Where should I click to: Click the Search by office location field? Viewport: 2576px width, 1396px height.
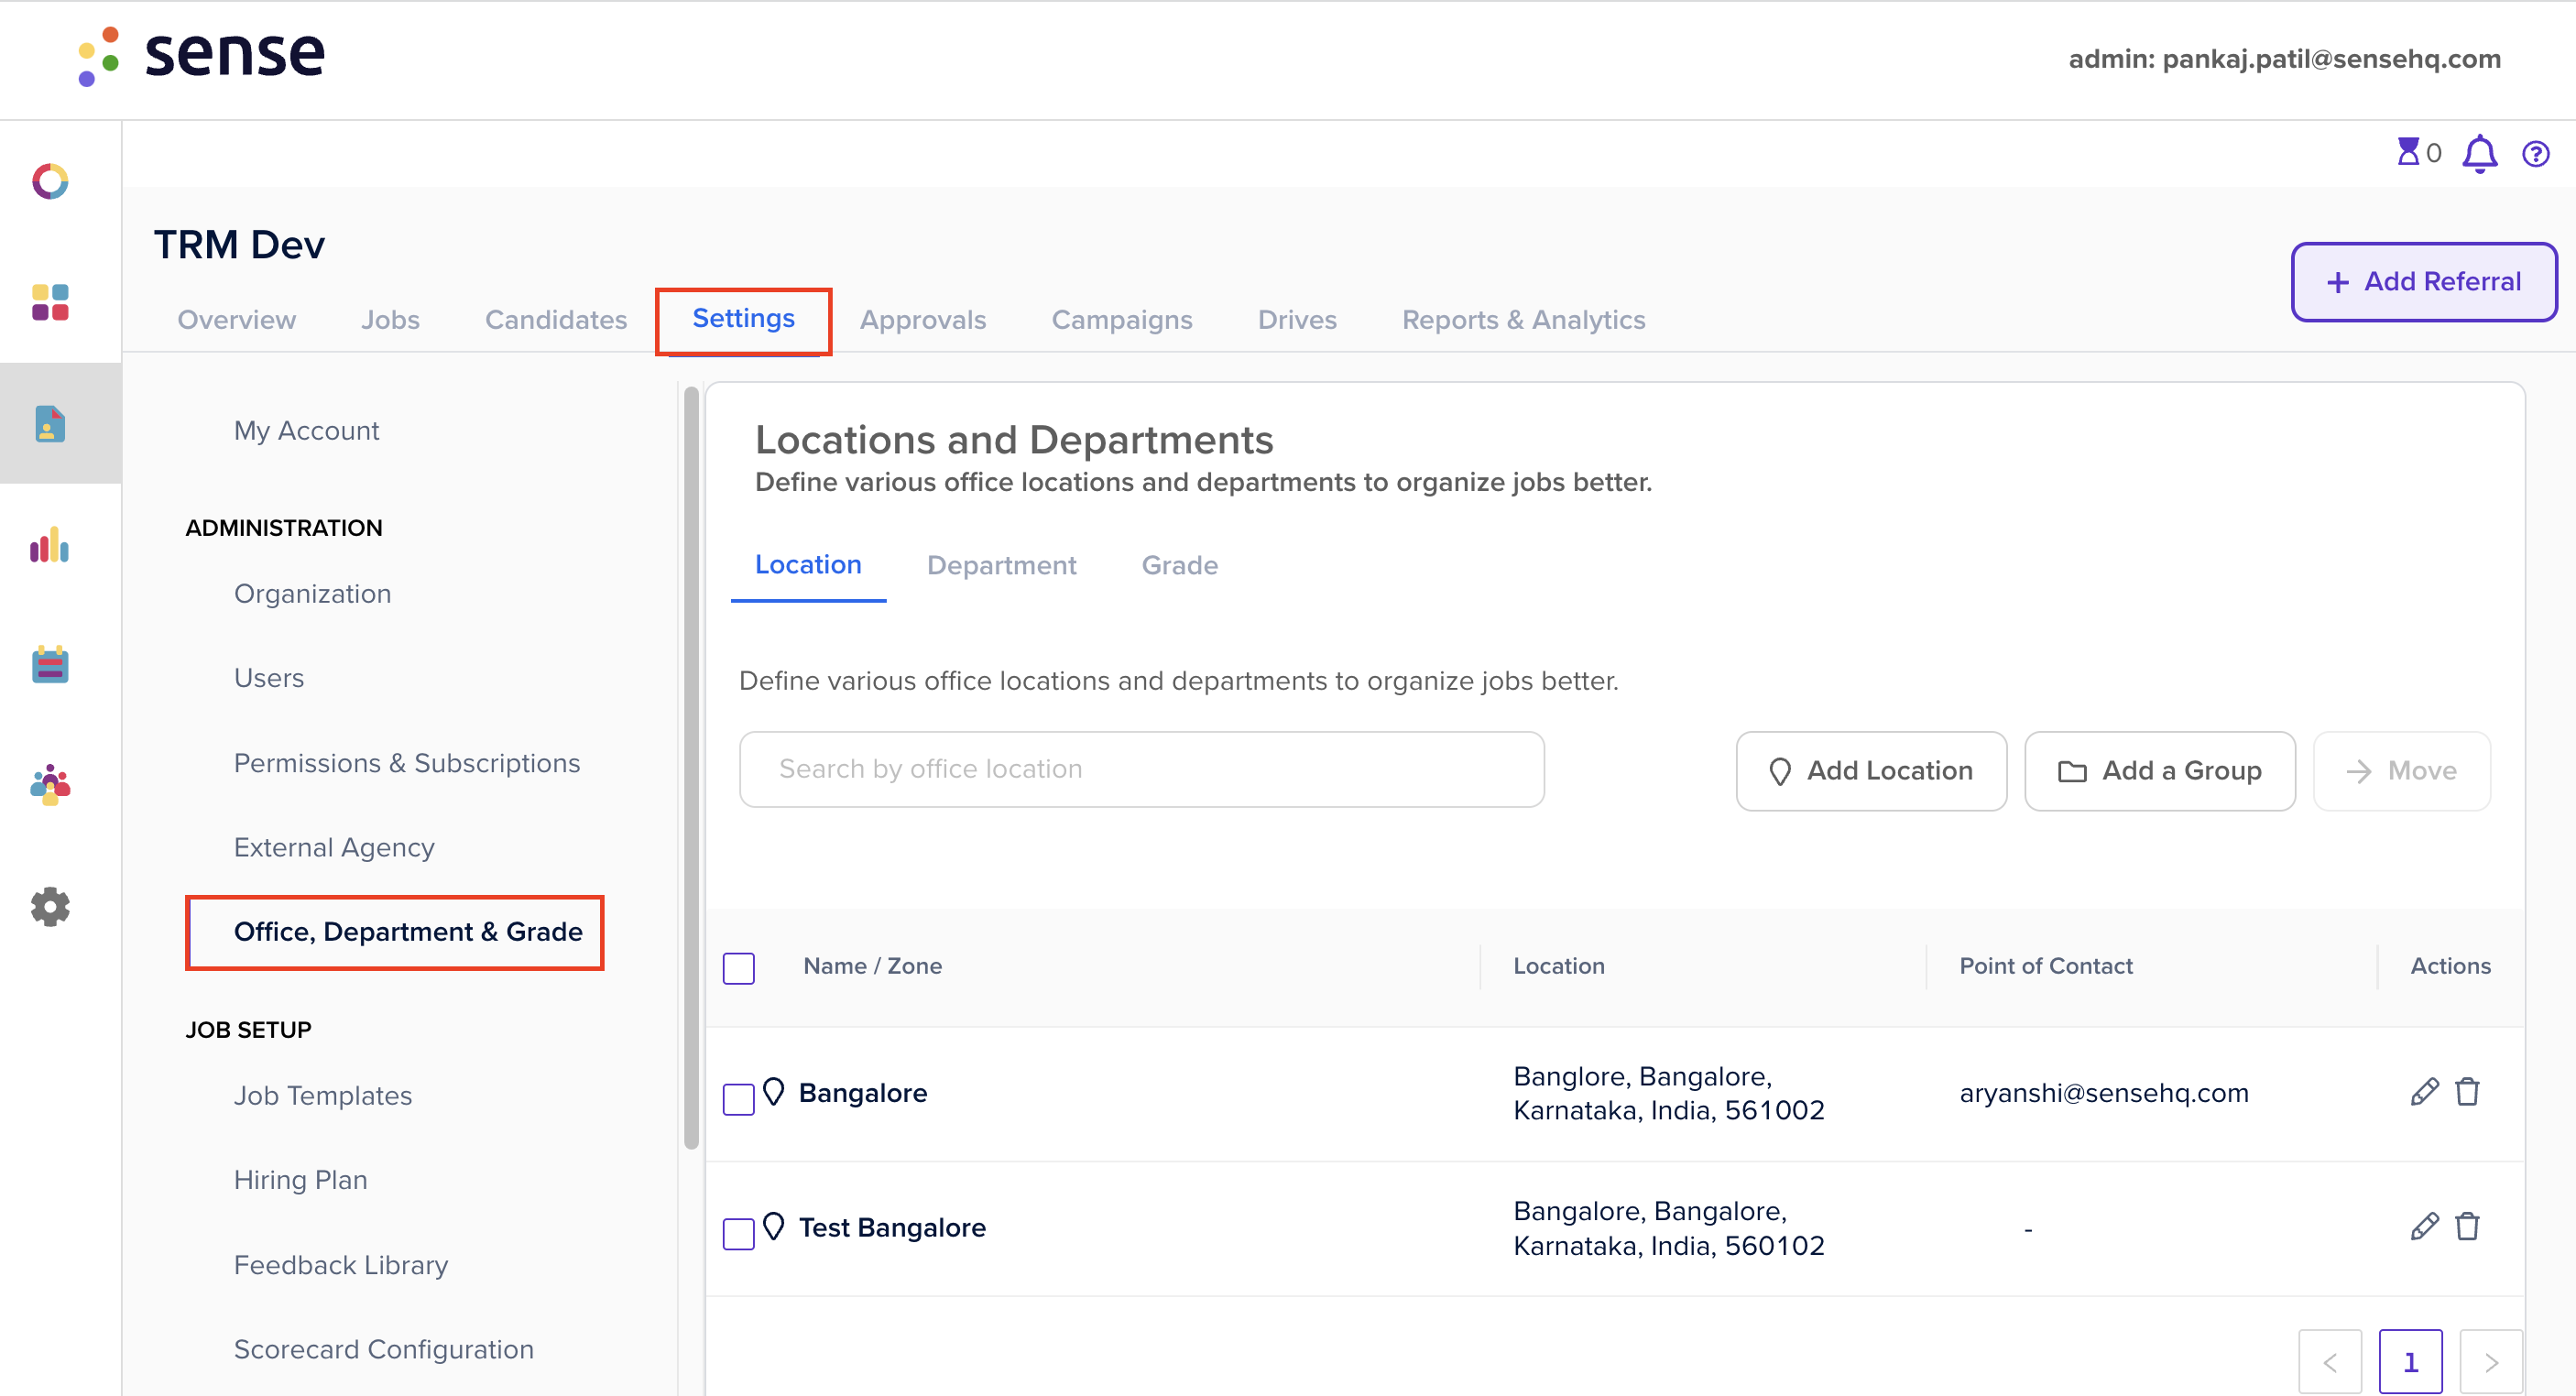click(1142, 769)
